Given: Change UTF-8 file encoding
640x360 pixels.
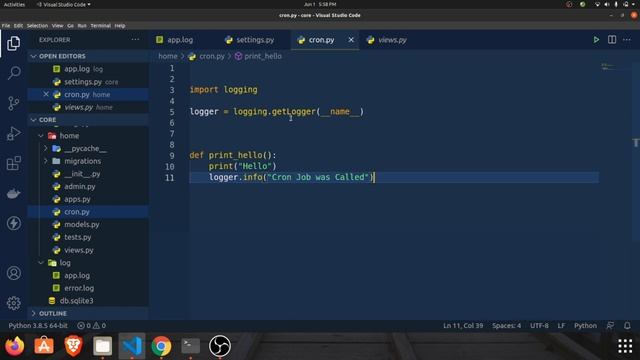Looking at the screenshot, I should pyautogui.click(x=539, y=325).
